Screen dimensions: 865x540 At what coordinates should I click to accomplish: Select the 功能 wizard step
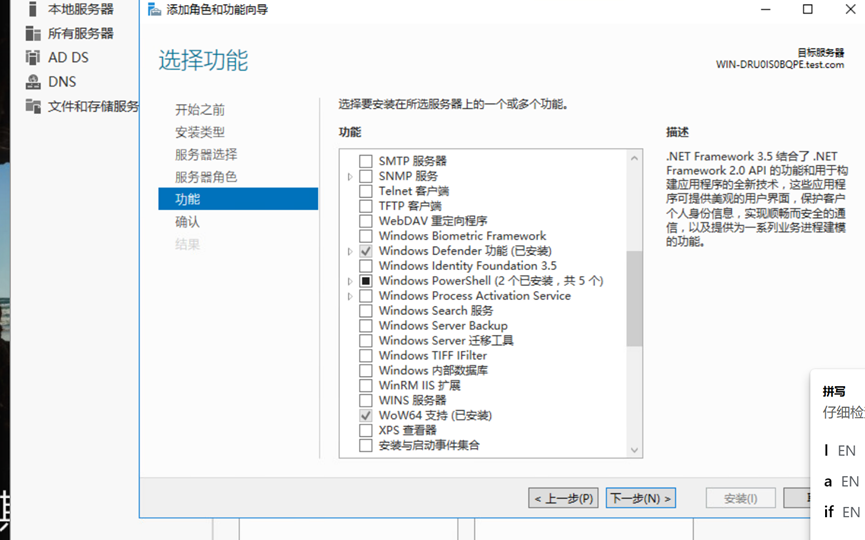(238, 199)
